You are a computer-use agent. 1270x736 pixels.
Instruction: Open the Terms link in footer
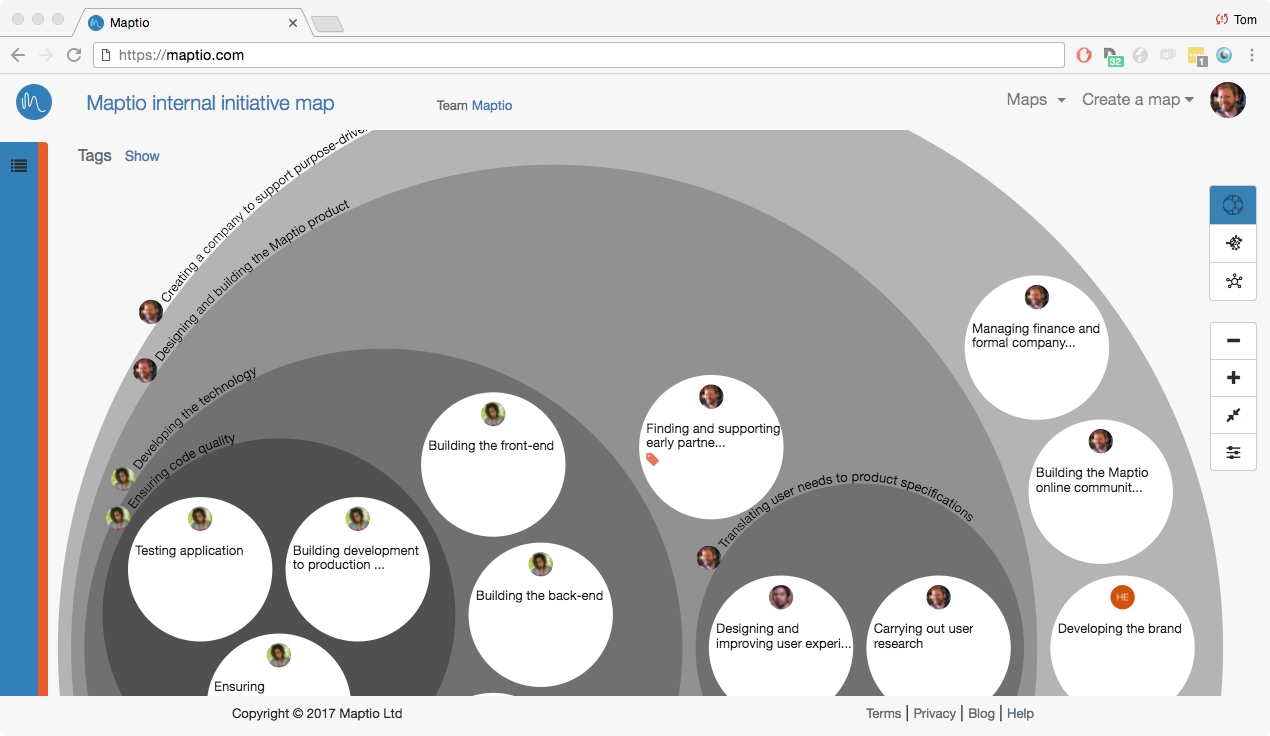[x=883, y=713]
